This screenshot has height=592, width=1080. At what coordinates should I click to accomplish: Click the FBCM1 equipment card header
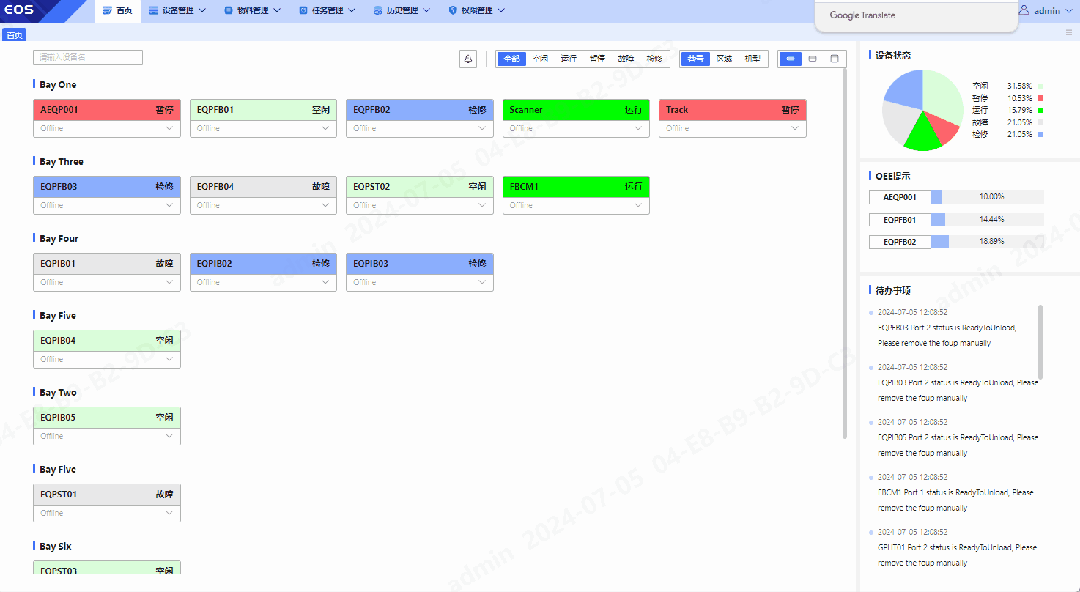pyautogui.click(x=576, y=187)
